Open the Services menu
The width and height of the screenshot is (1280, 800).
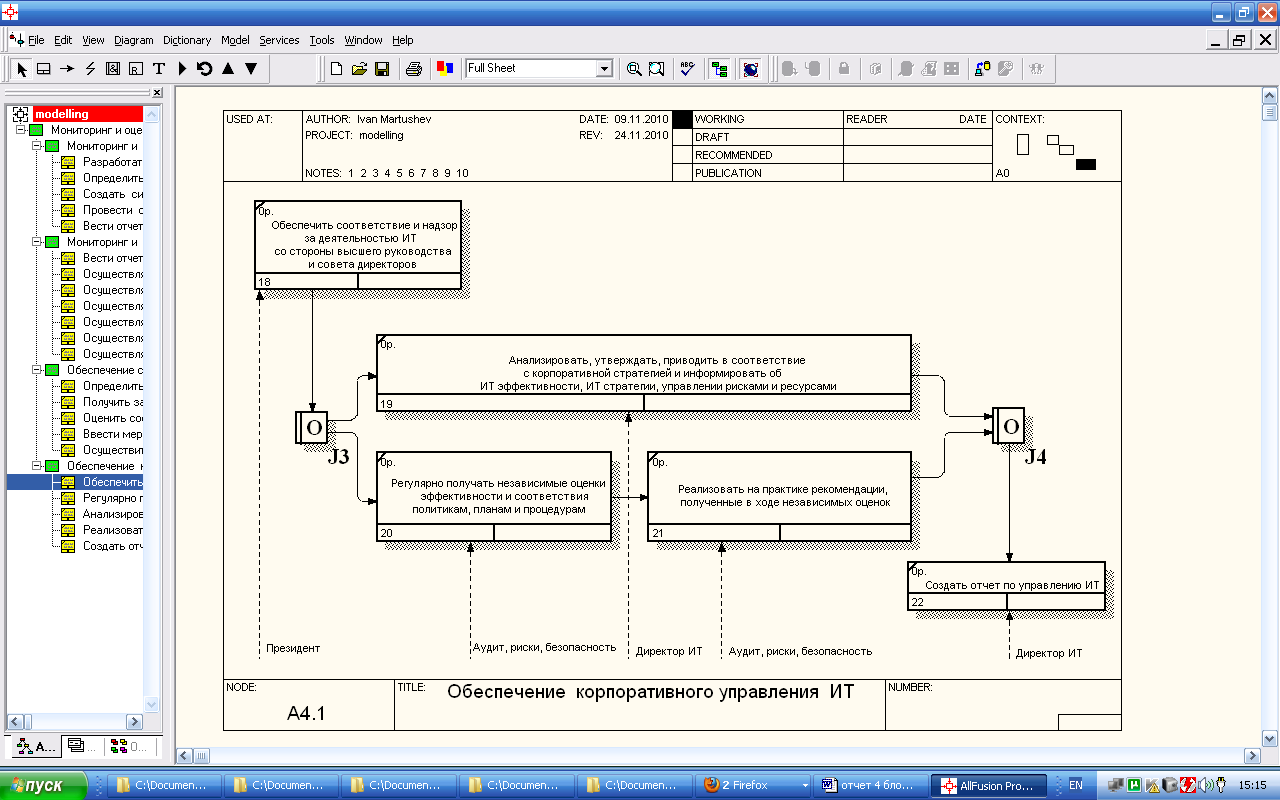click(x=279, y=40)
